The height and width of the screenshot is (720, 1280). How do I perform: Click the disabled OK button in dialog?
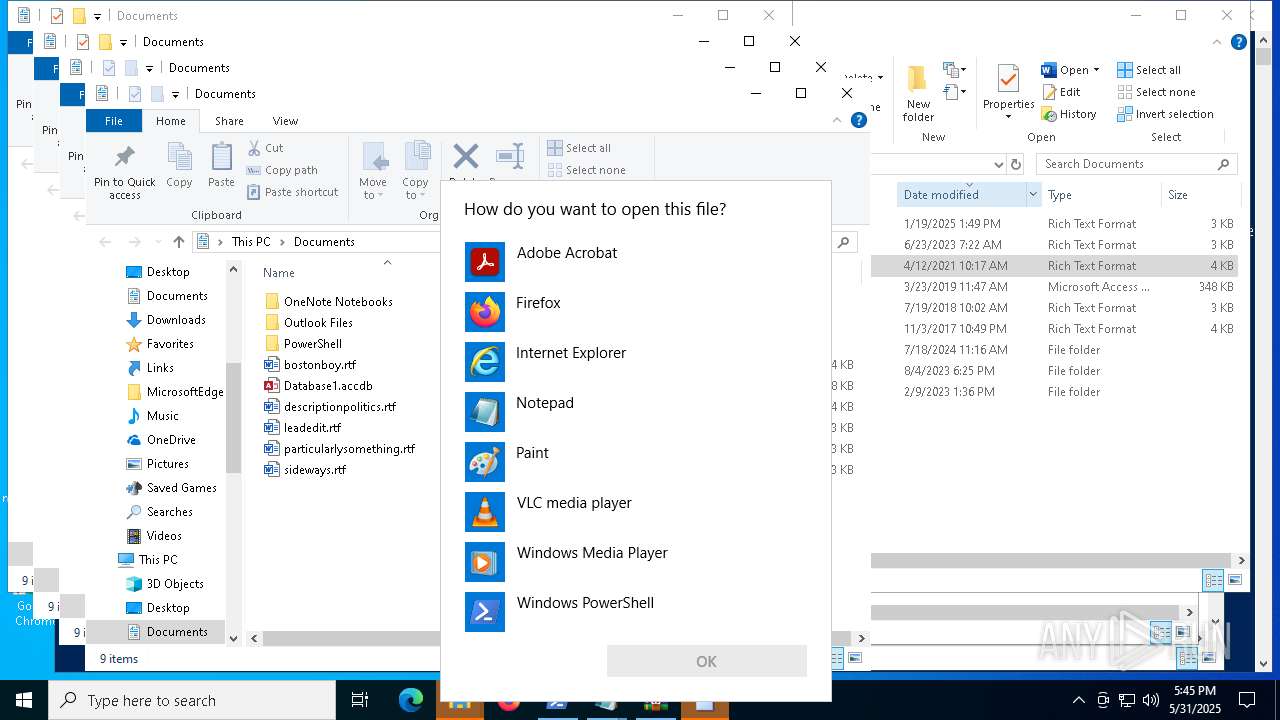[x=706, y=661]
